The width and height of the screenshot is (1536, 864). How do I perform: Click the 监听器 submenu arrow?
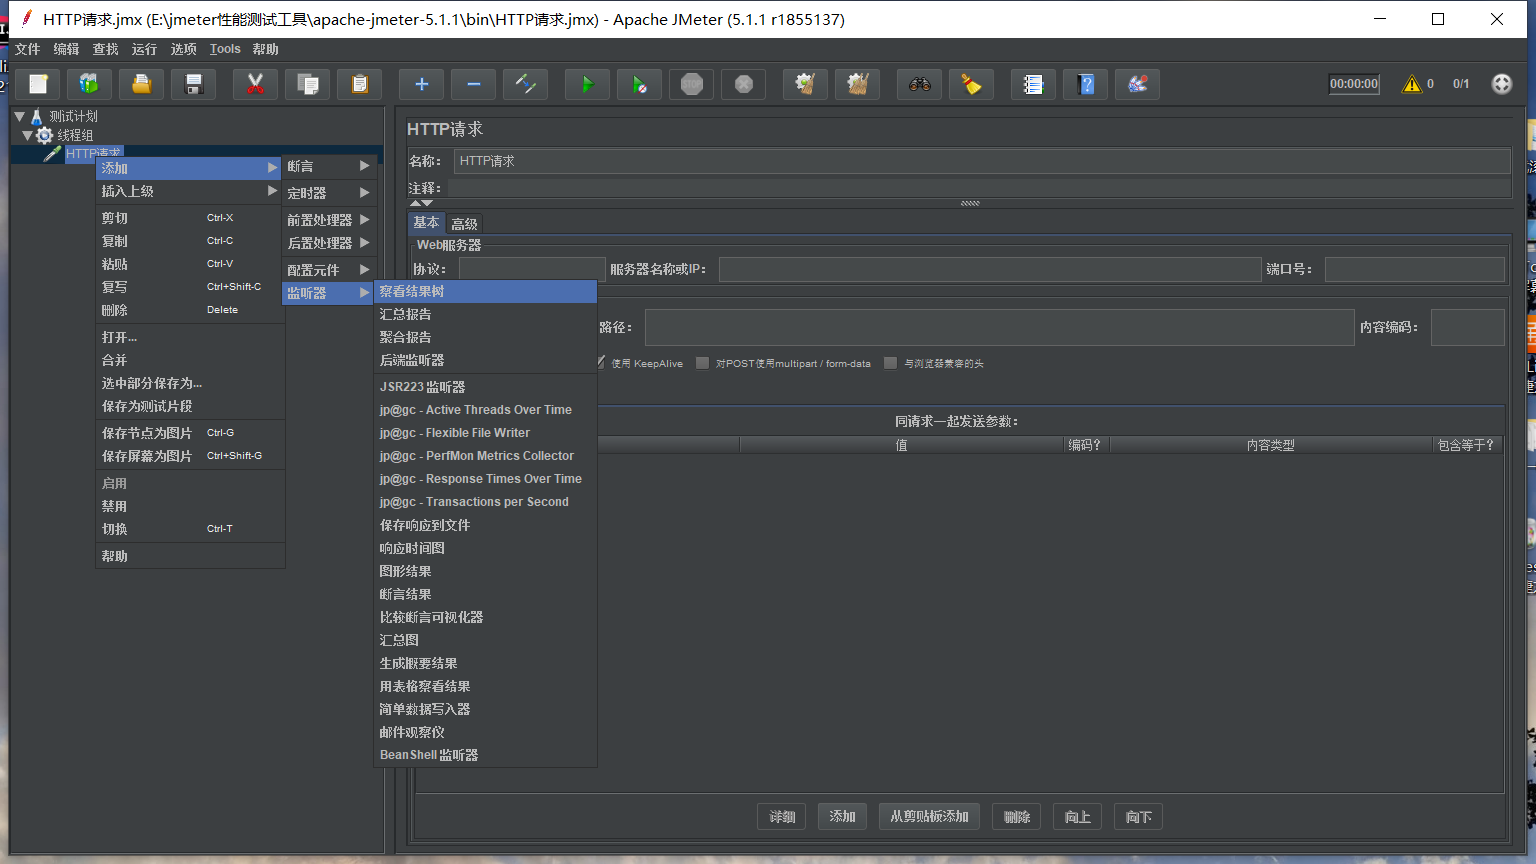point(365,293)
